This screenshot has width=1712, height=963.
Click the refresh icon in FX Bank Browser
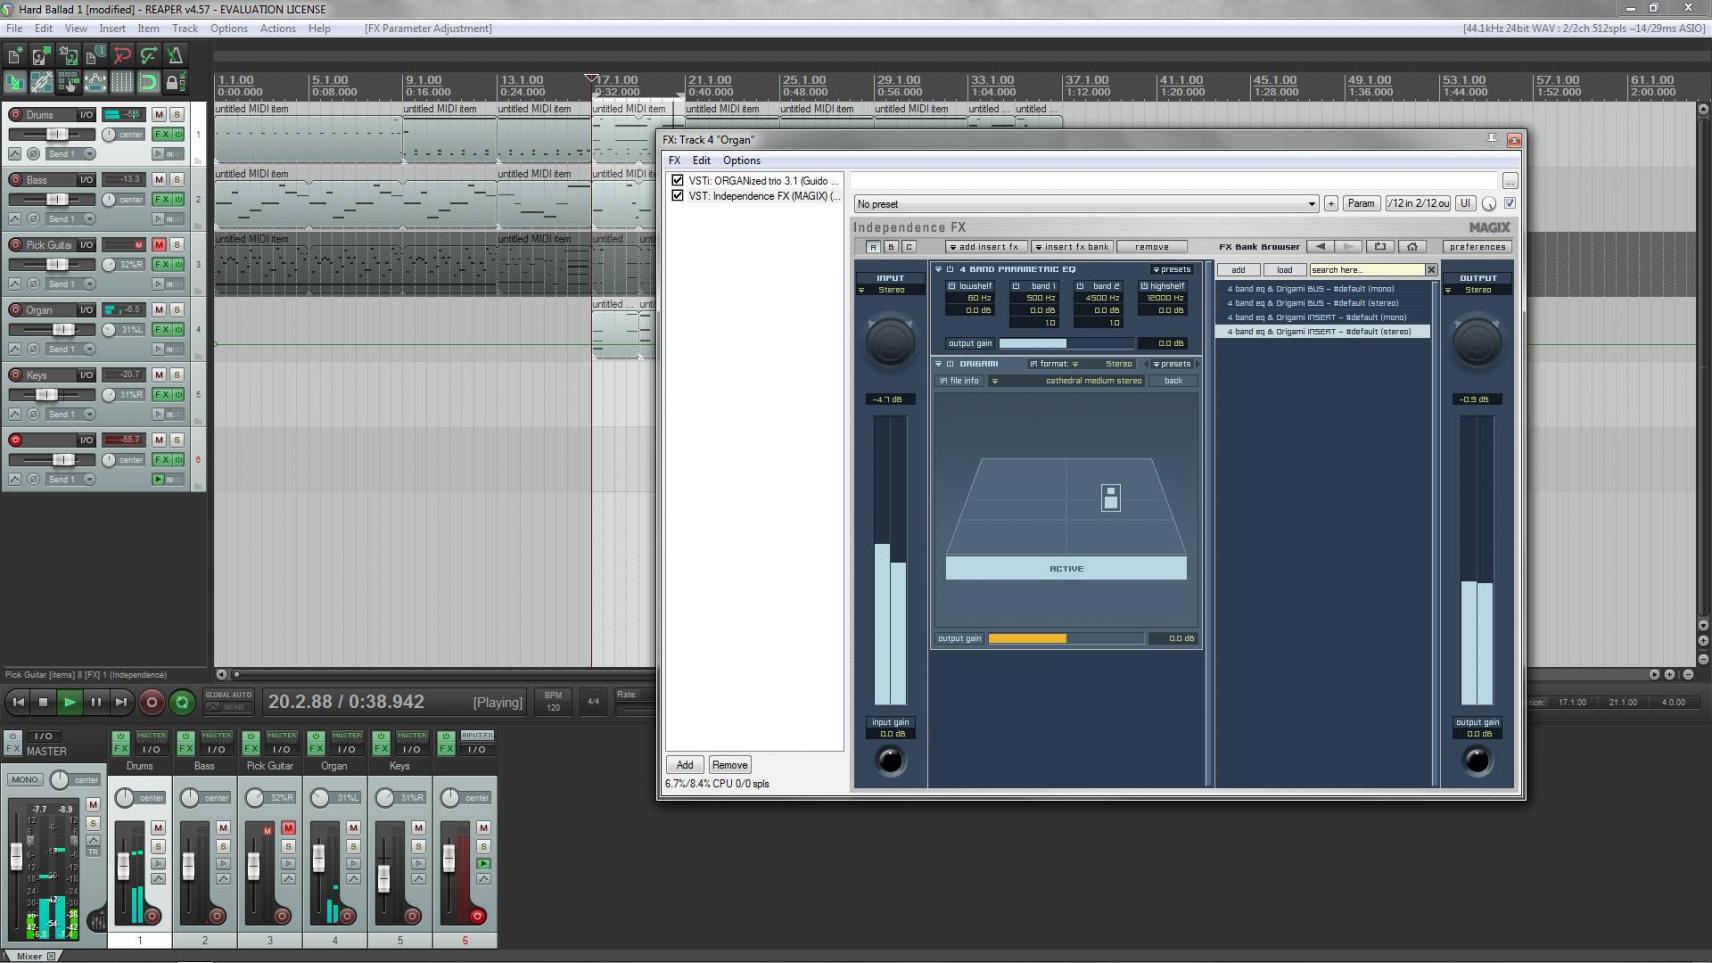(x=1380, y=247)
